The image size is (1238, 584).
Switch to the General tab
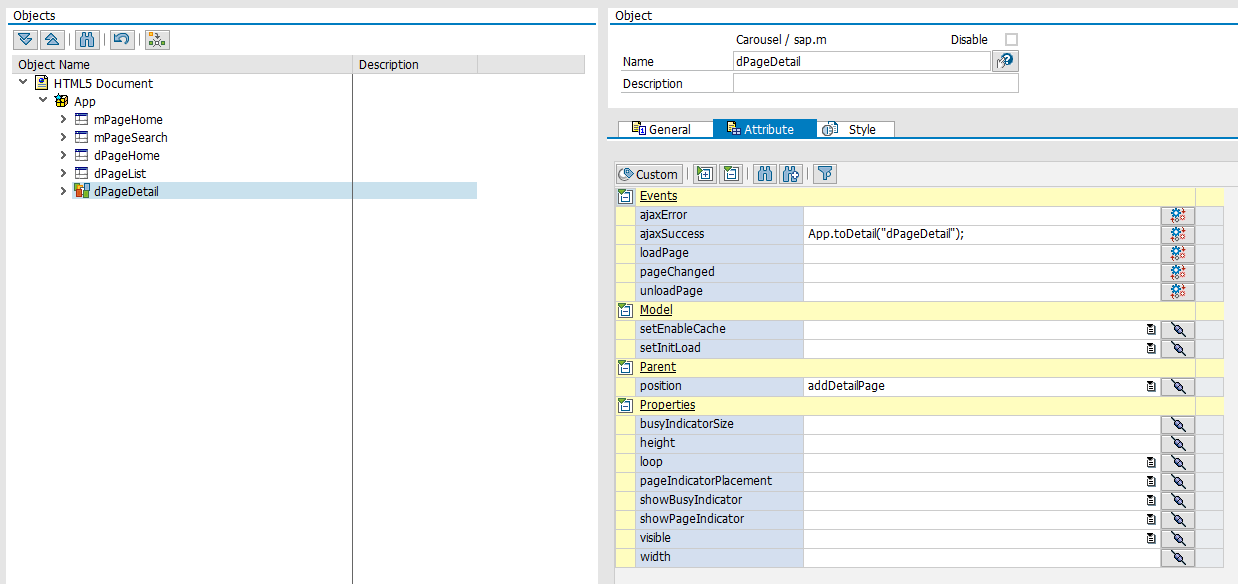tap(661, 129)
